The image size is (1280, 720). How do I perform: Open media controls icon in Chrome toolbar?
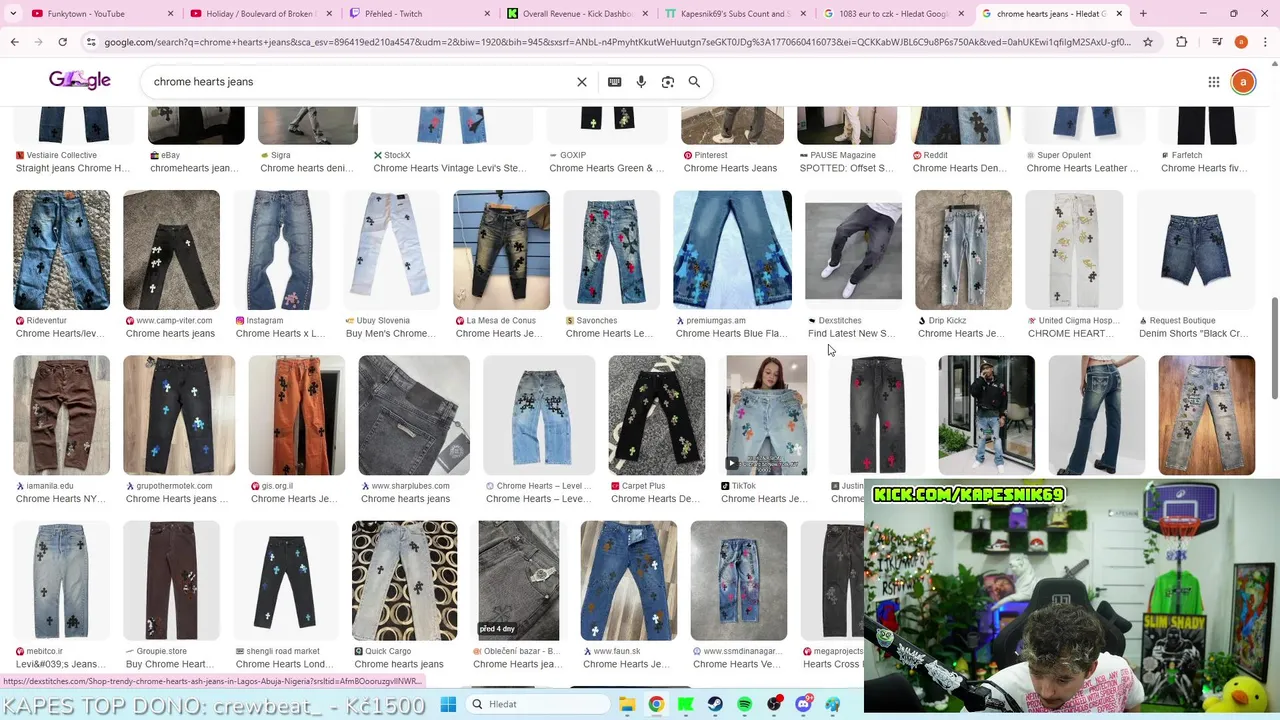(1216, 42)
